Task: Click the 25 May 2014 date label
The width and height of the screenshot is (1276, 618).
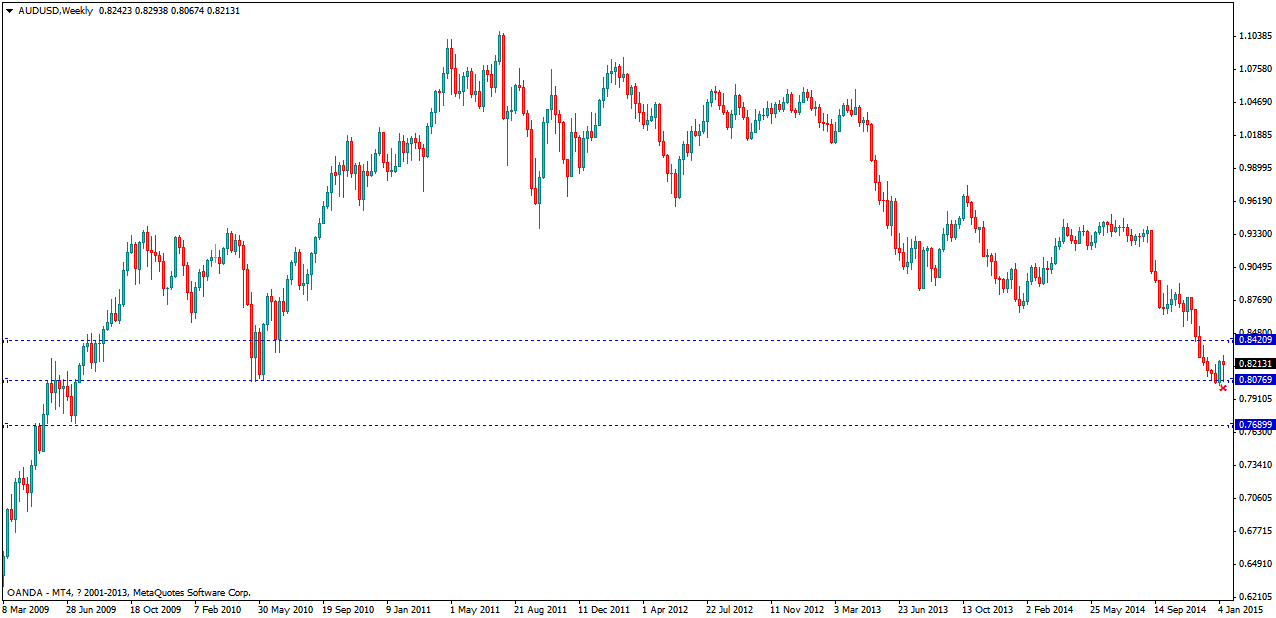Action: coord(1117,609)
